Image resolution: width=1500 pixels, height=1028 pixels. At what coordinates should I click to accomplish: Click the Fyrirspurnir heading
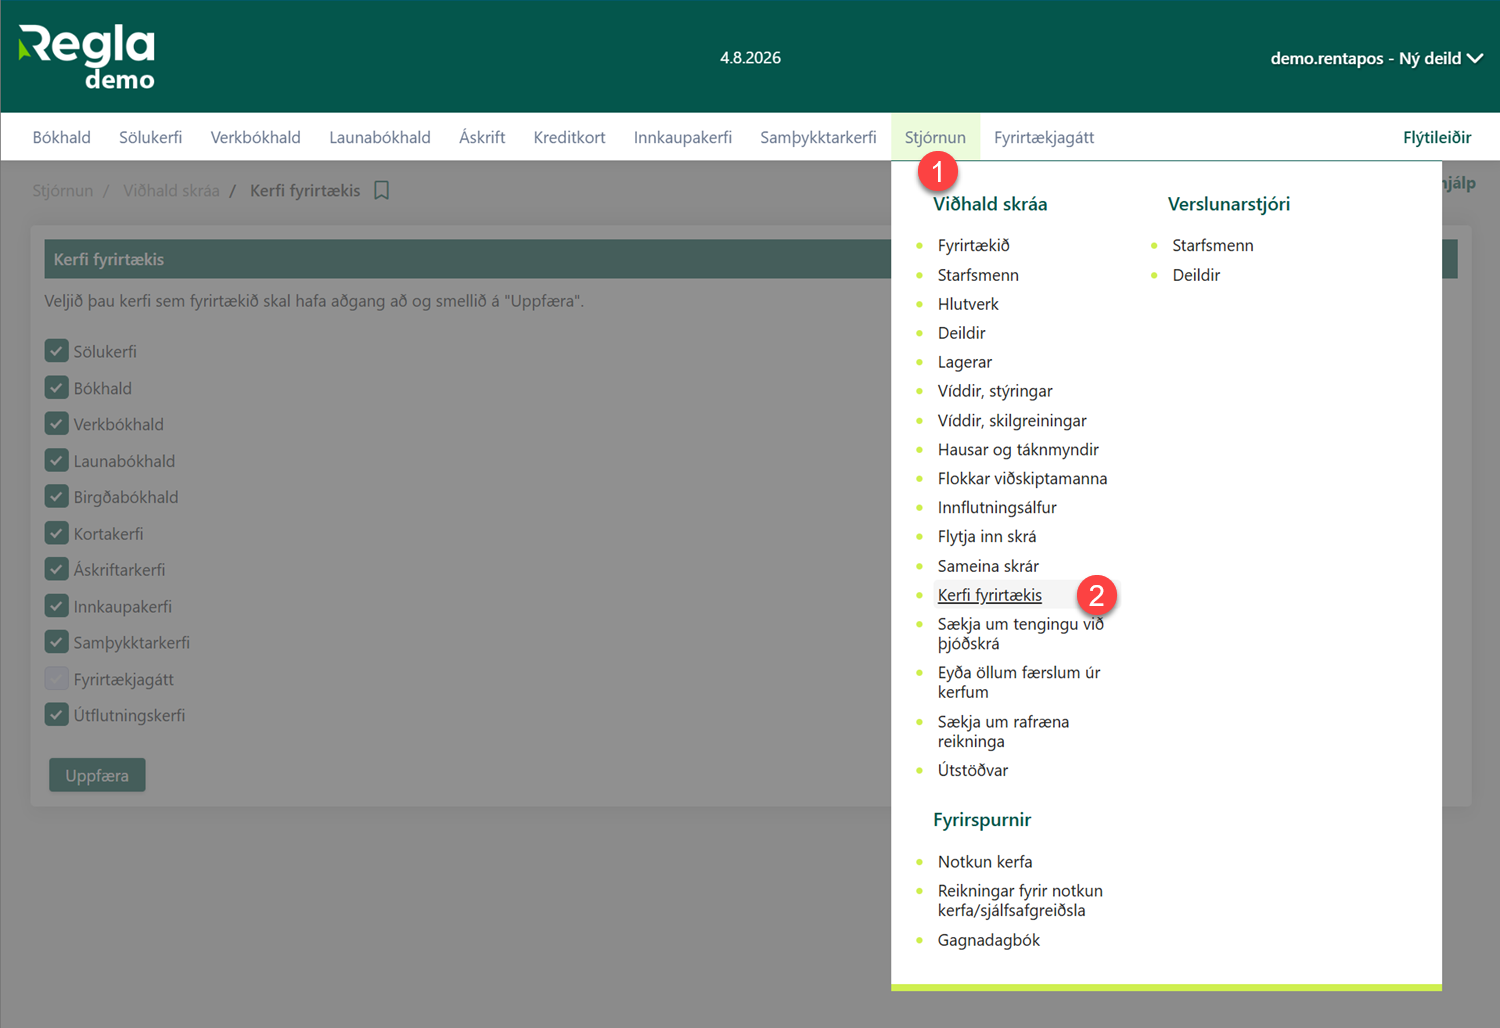(982, 820)
